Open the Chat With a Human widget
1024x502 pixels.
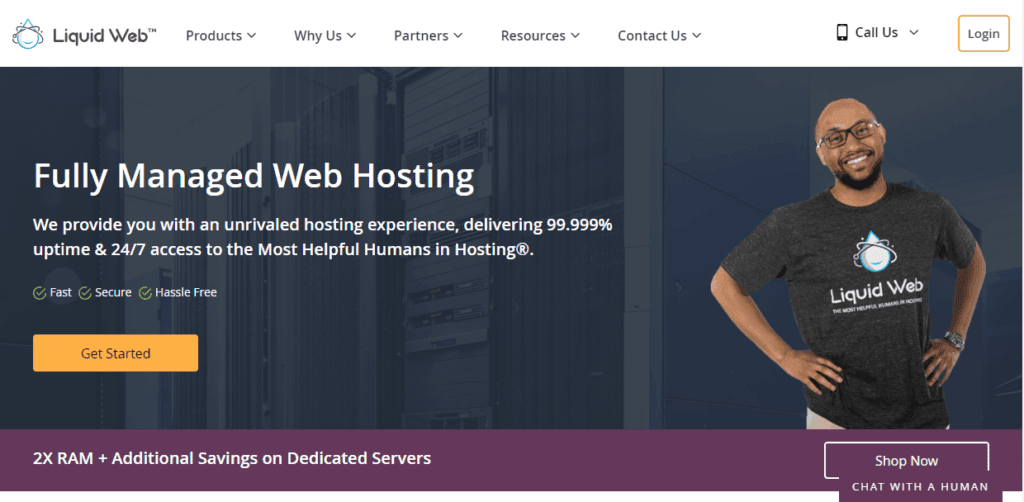tap(920, 486)
